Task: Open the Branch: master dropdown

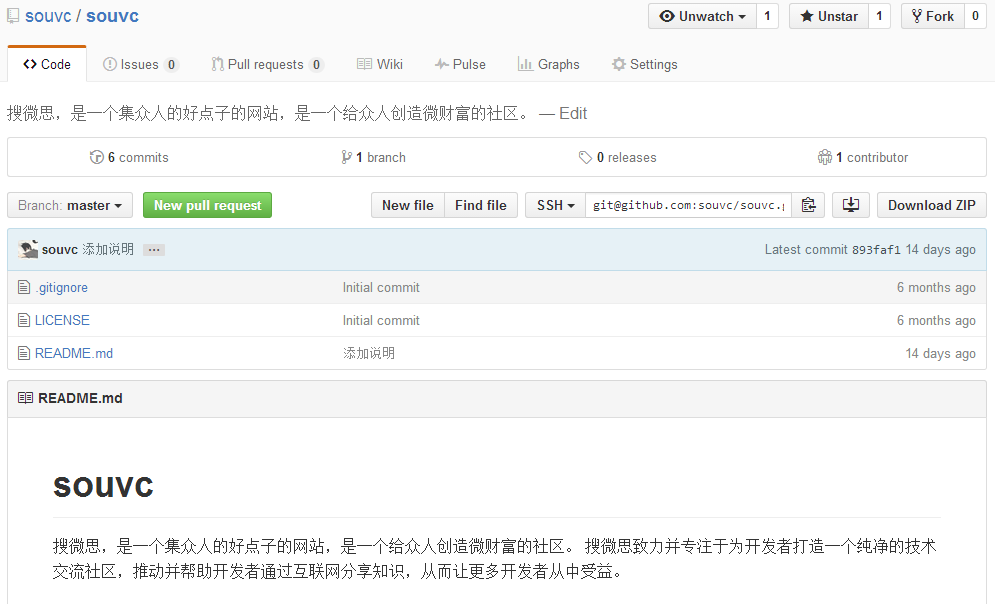Action: pyautogui.click(x=70, y=206)
